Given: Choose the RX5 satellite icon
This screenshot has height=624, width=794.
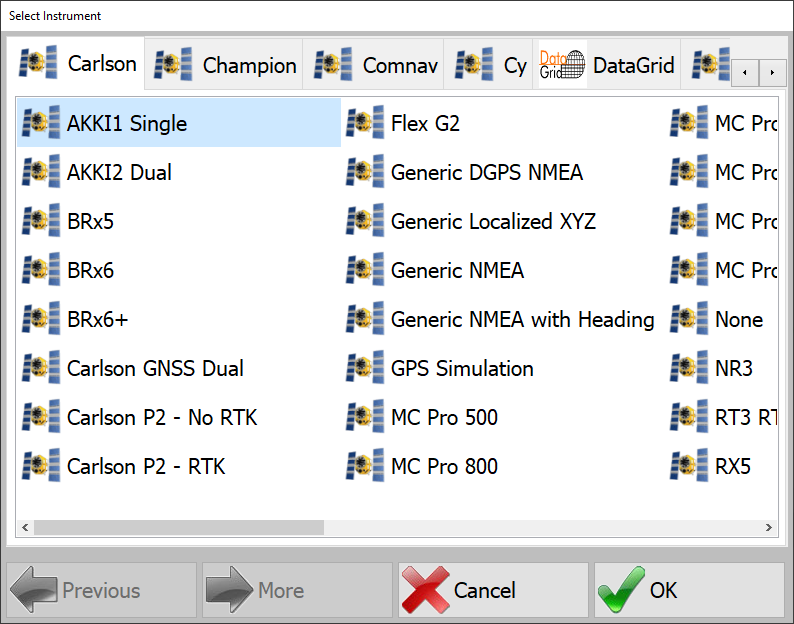Looking at the screenshot, I should pyautogui.click(x=689, y=465).
